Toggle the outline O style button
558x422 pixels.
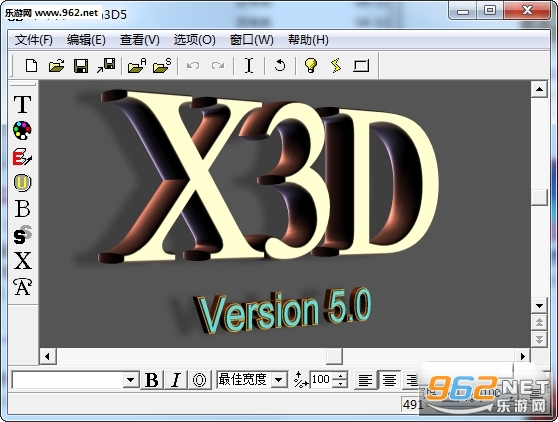tap(199, 380)
